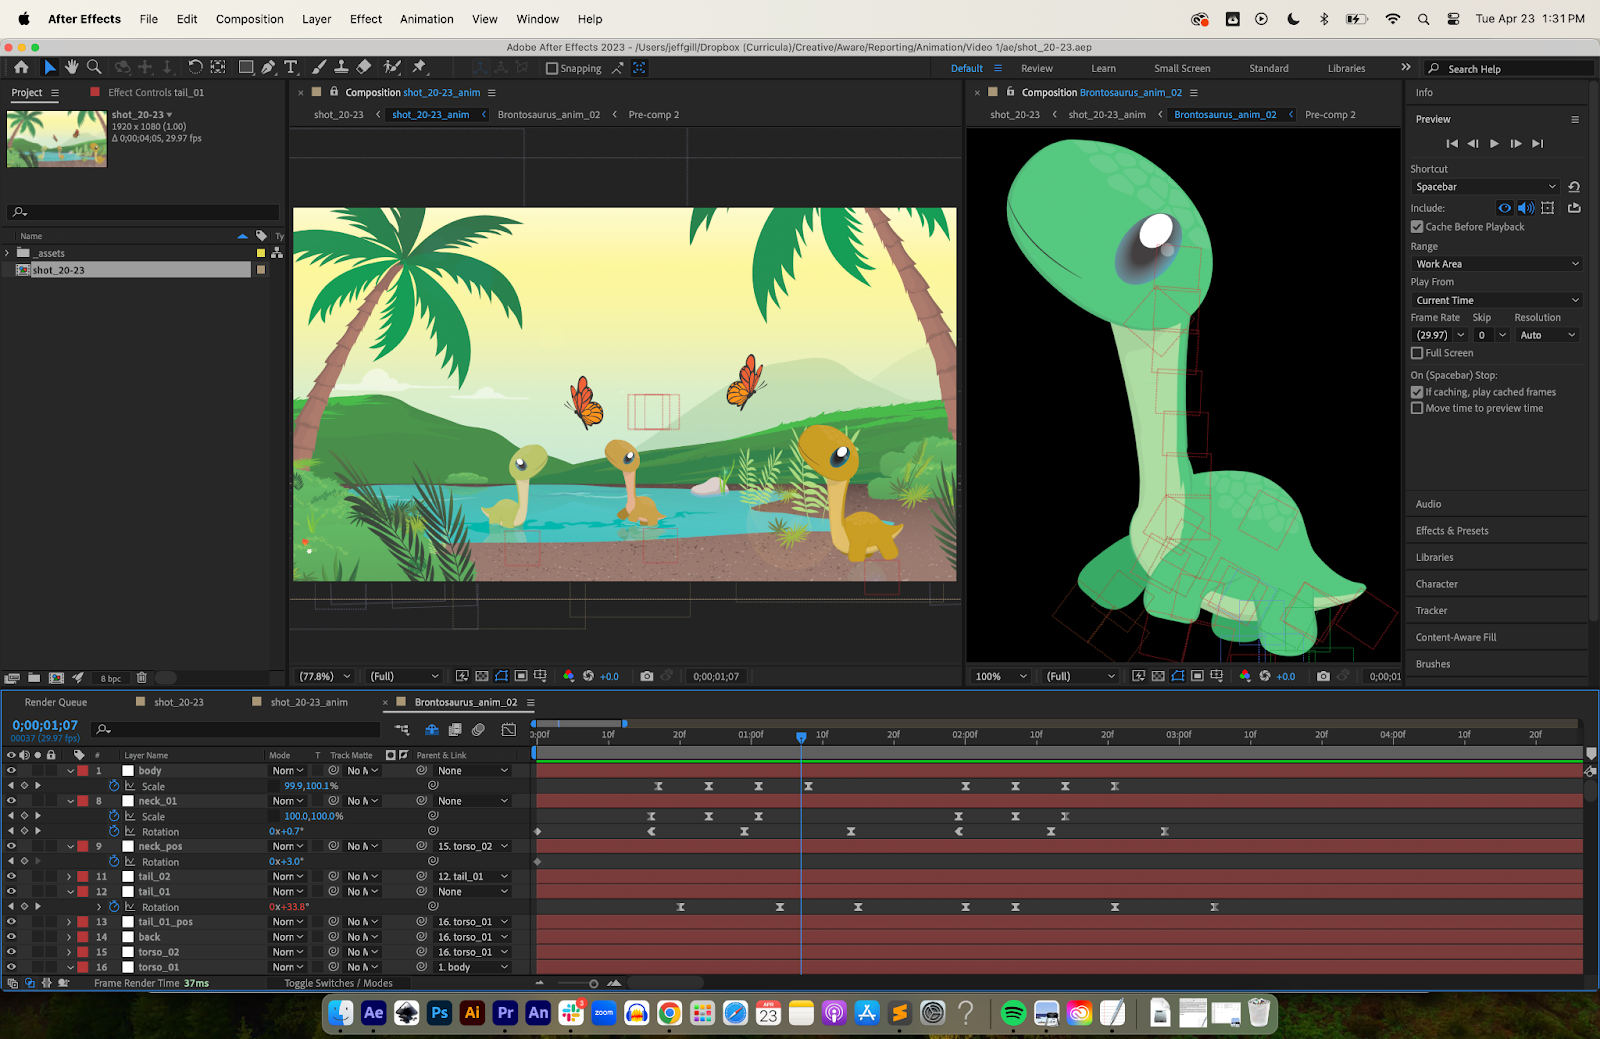The width and height of the screenshot is (1600, 1039).
Task: Select the Clone Stamp tool
Action: click(x=341, y=67)
